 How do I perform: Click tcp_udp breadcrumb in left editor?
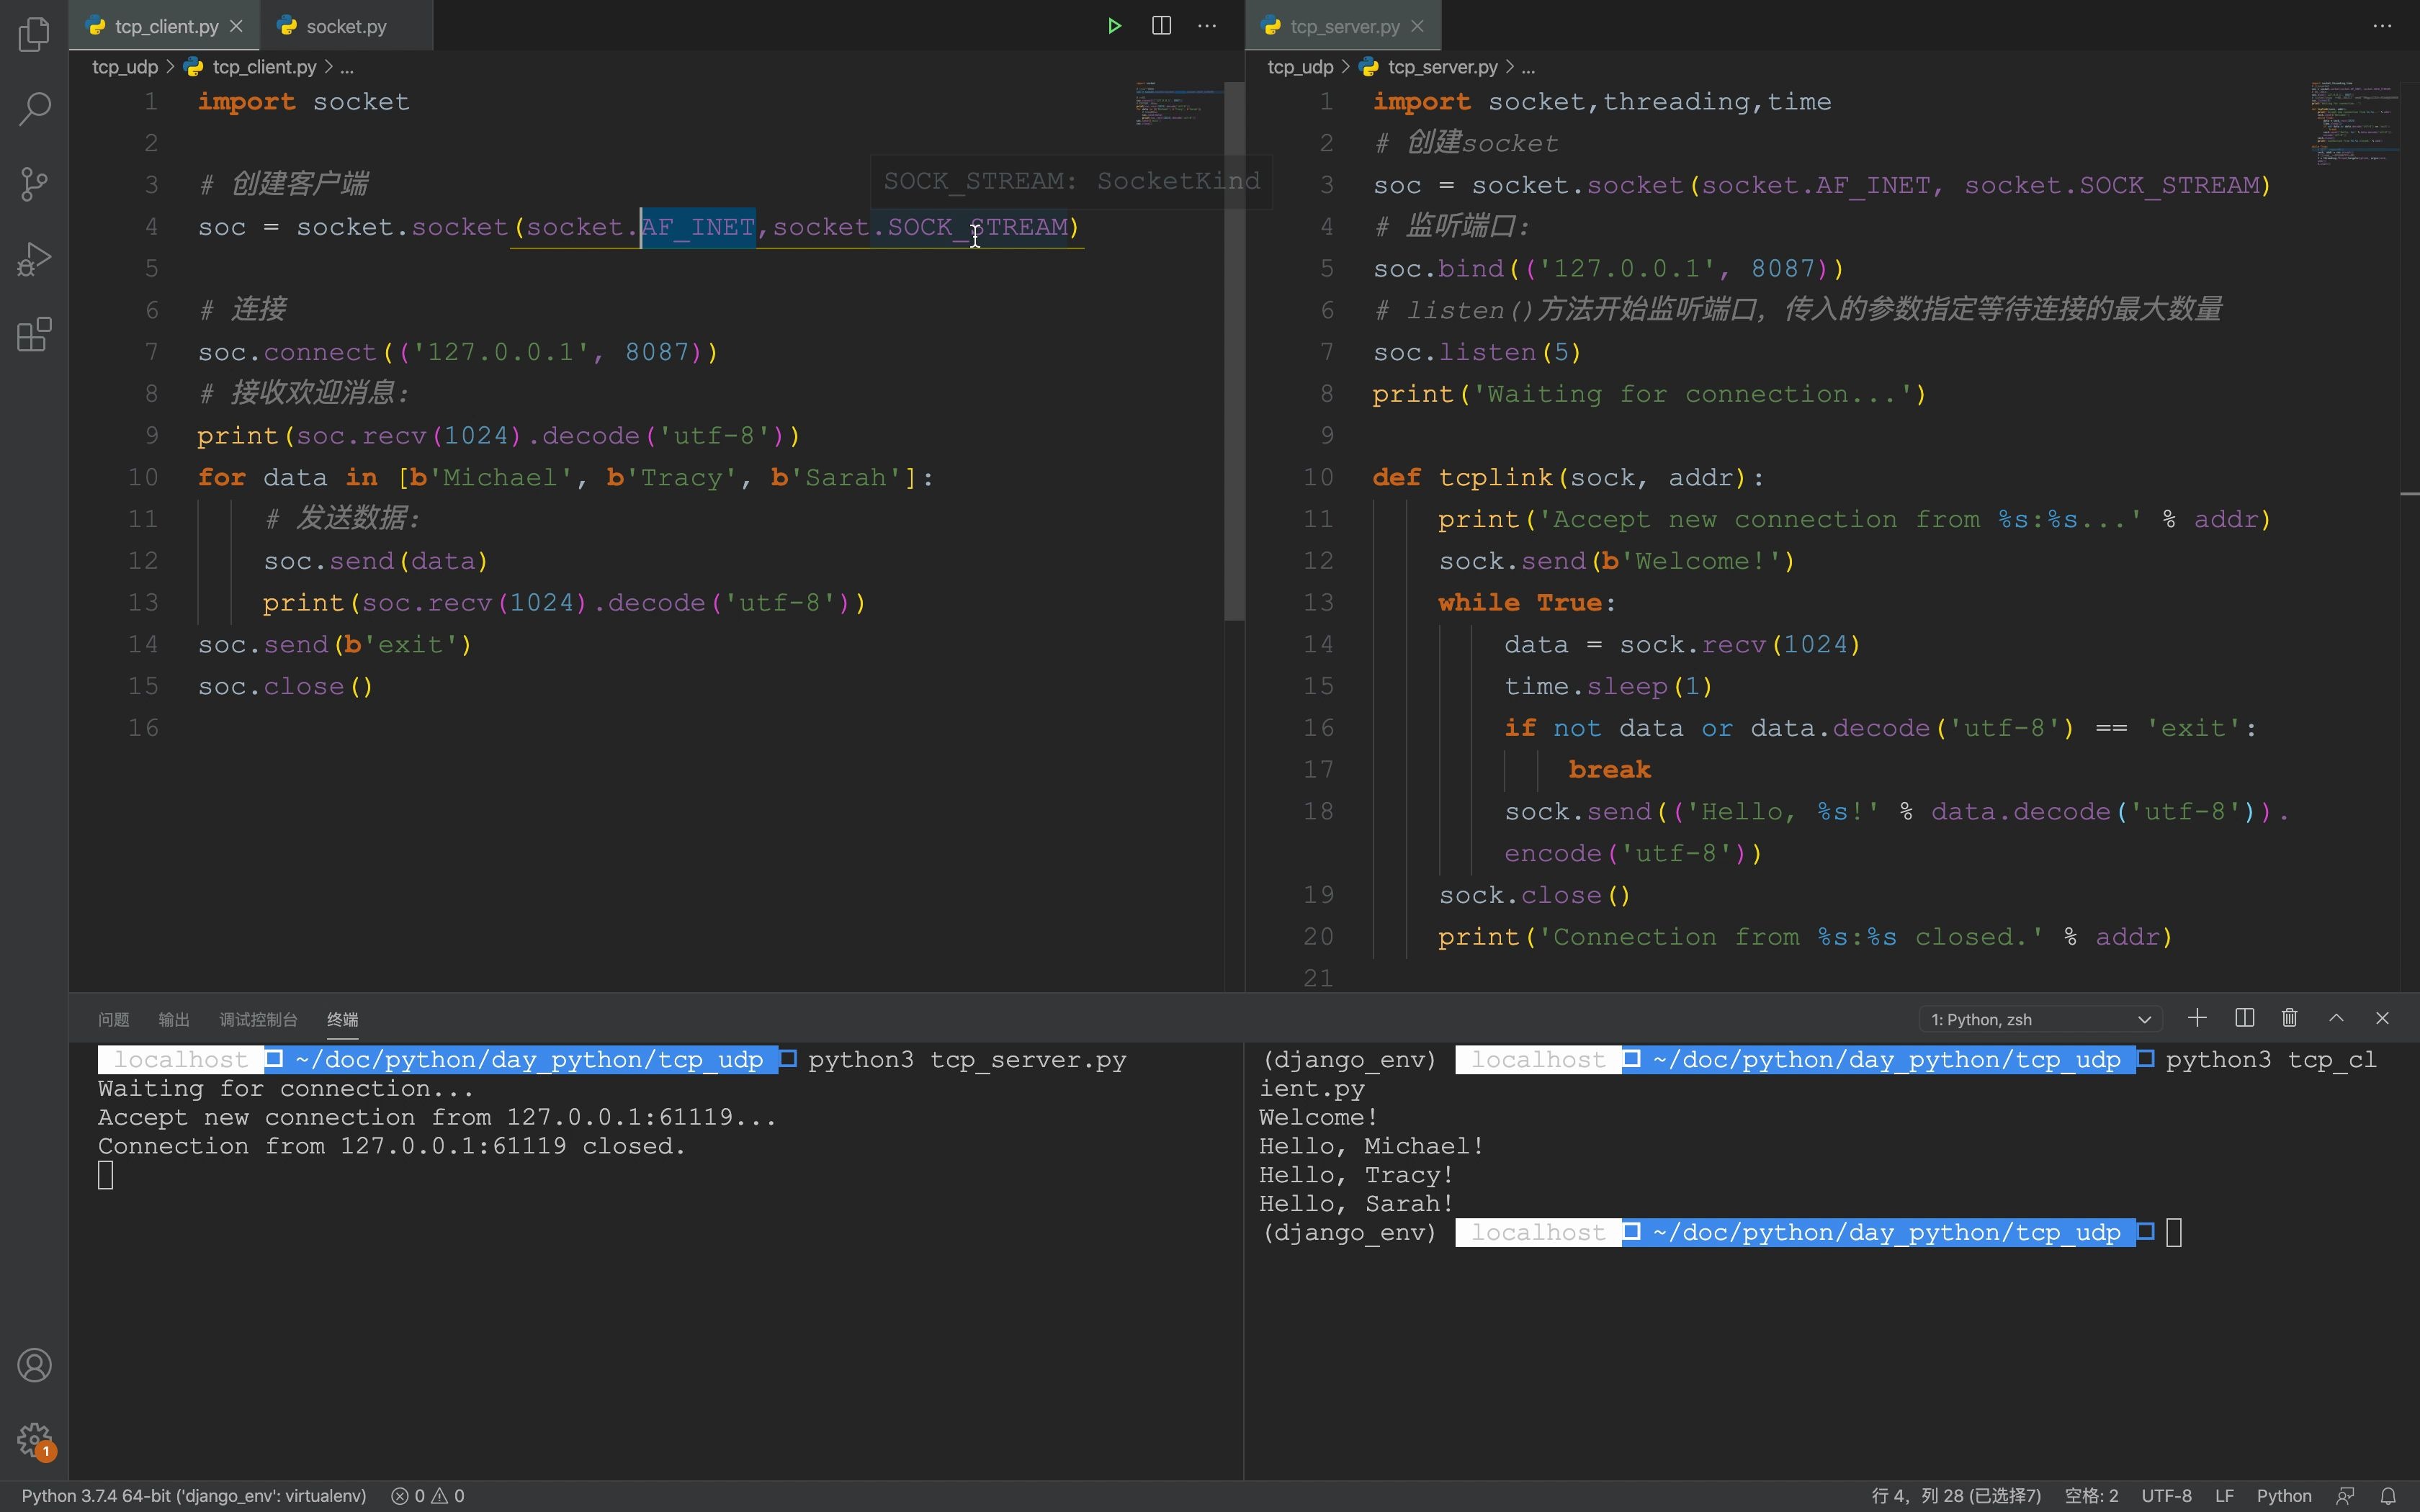pyautogui.click(x=125, y=67)
